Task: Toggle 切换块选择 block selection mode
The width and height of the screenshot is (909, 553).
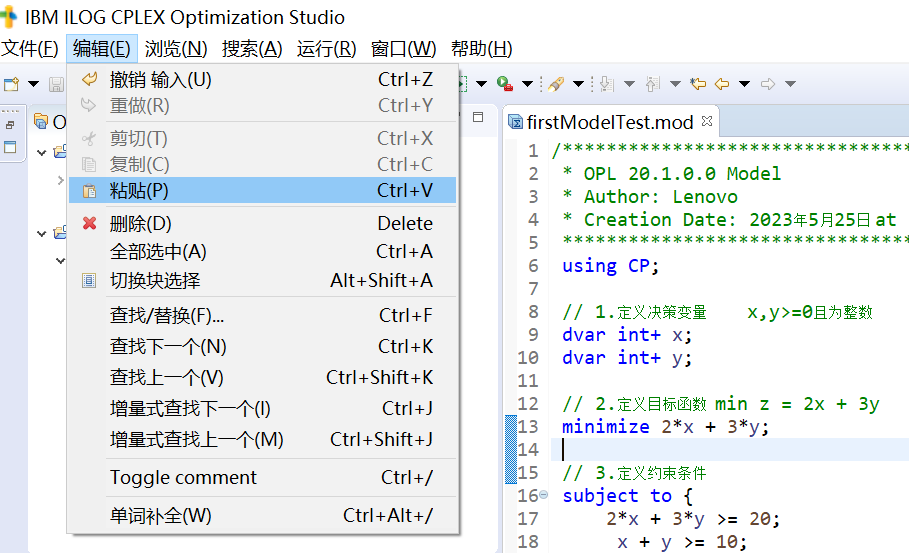Action: point(263,281)
